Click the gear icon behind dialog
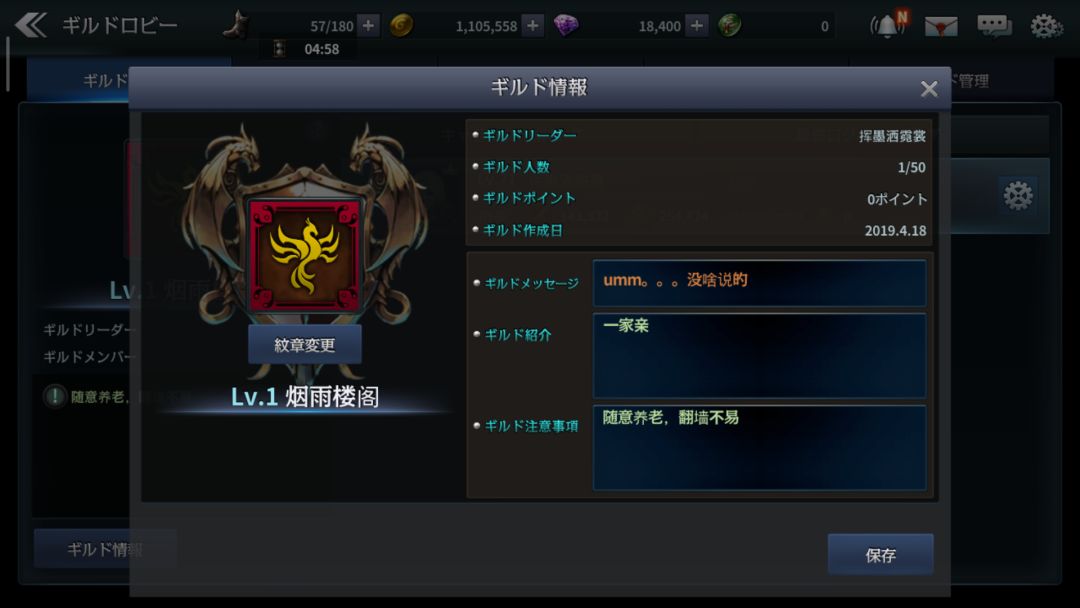Image resolution: width=1080 pixels, height=608 pixels. pyautogui.click(x=1017, y=196)
